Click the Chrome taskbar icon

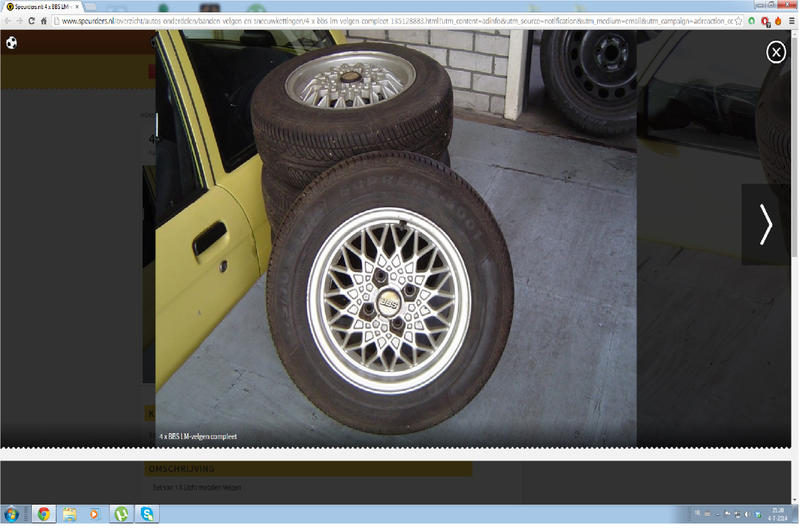point(44,514)
